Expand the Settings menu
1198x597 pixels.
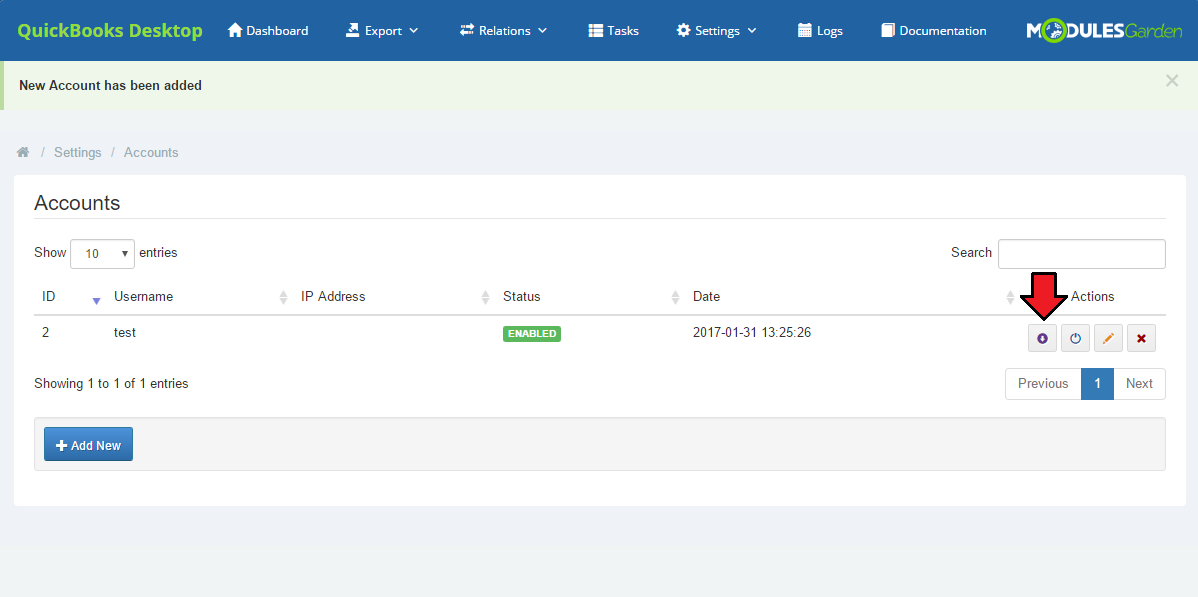pyautogui.click(x=717, y=31)
